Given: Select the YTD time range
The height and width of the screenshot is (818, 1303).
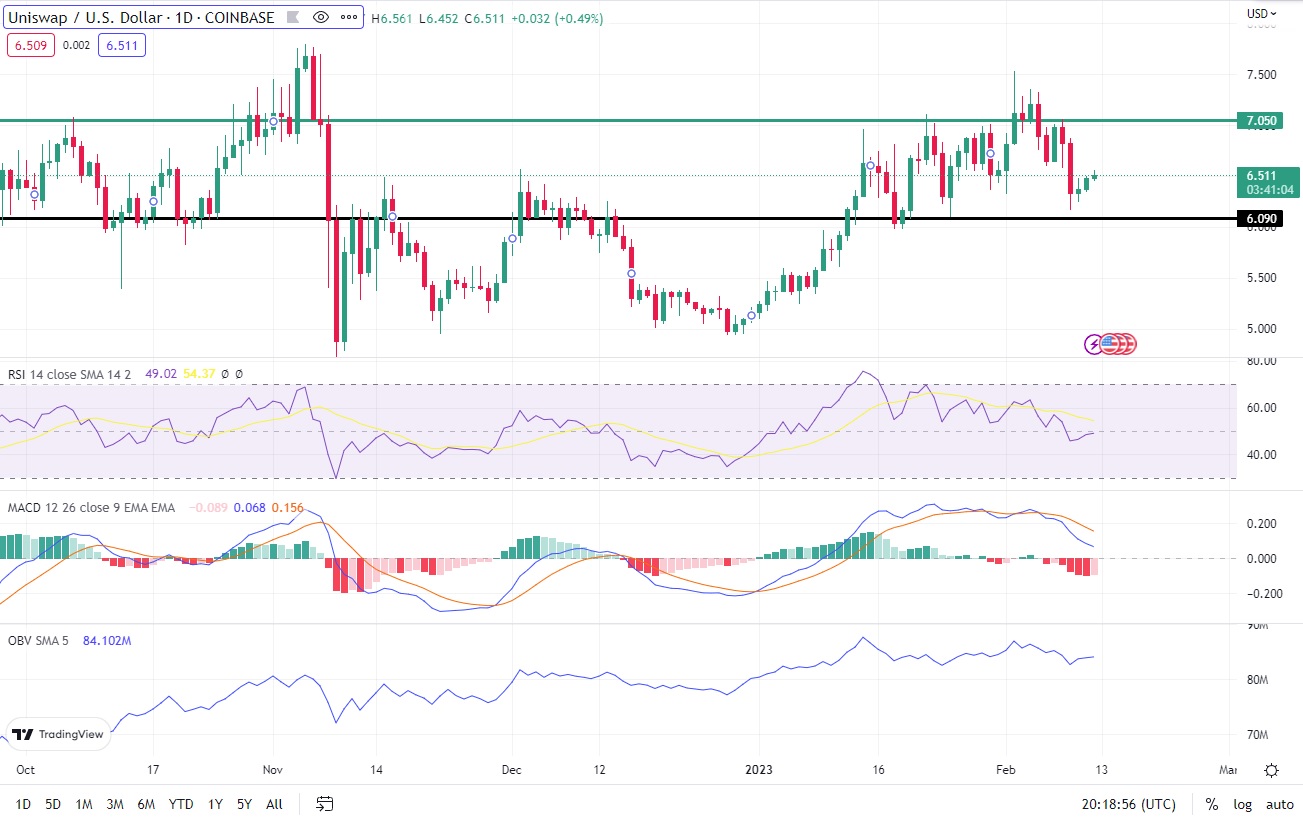Looking at the screenshot, I should (x=181, y=804).
